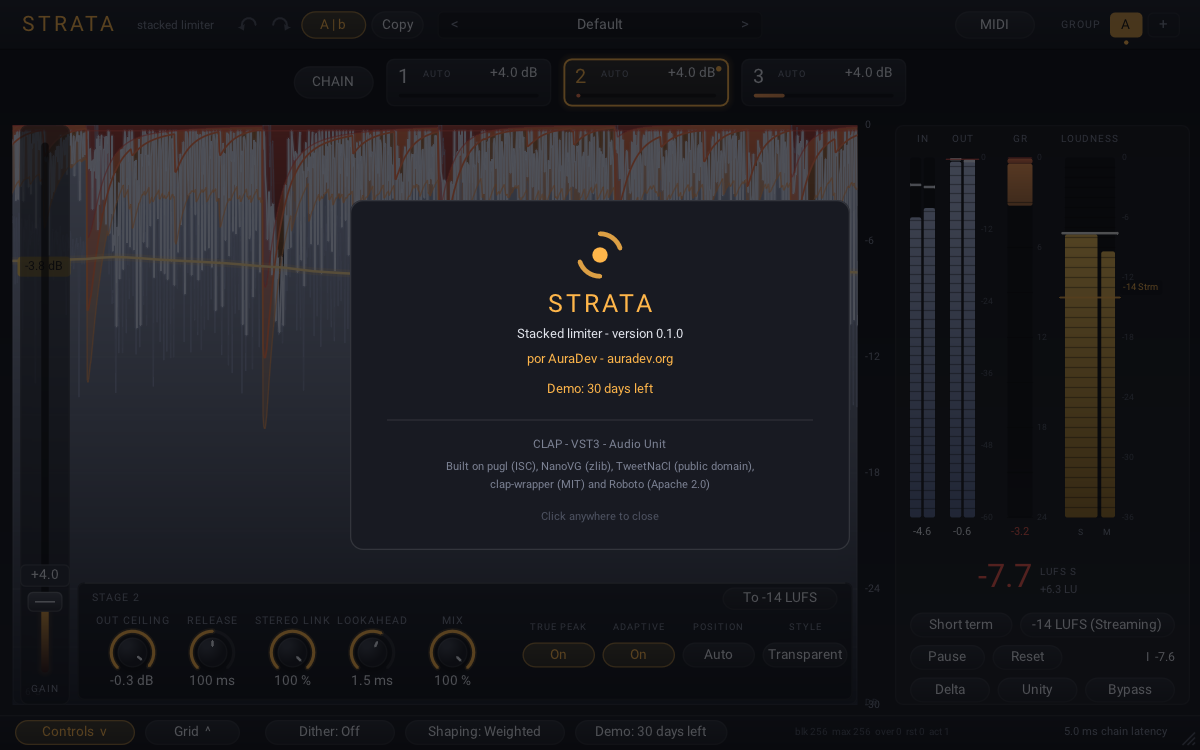
Task: Toggle Unity gain
Action: (x=1037, y=689)
